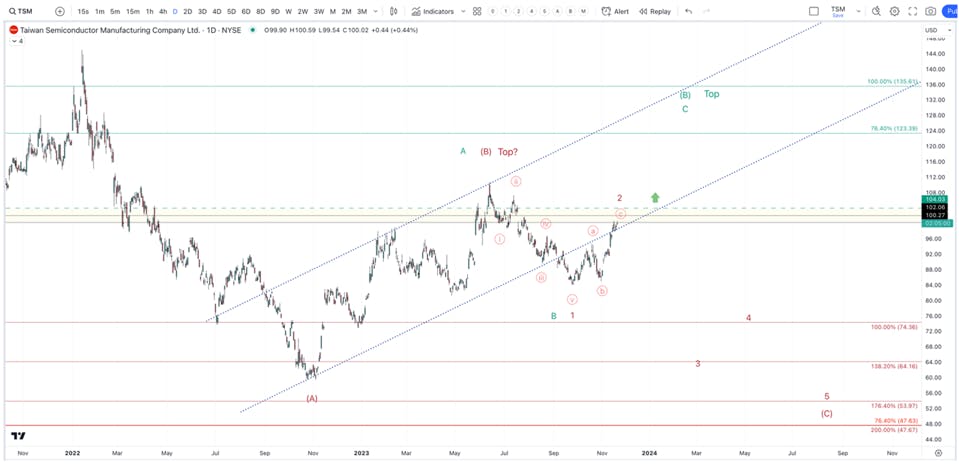This screenshot has width=959, height=464.
Task: Select the active D daily timeframe
Action: tap(175, 11)
